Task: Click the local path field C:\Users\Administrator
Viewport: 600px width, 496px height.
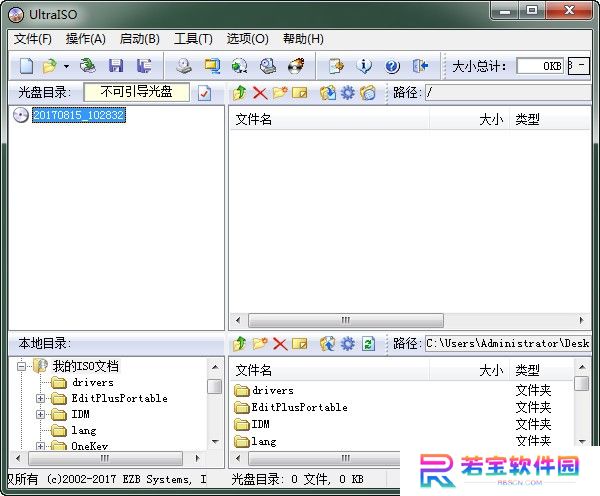Action: (508, 343)
